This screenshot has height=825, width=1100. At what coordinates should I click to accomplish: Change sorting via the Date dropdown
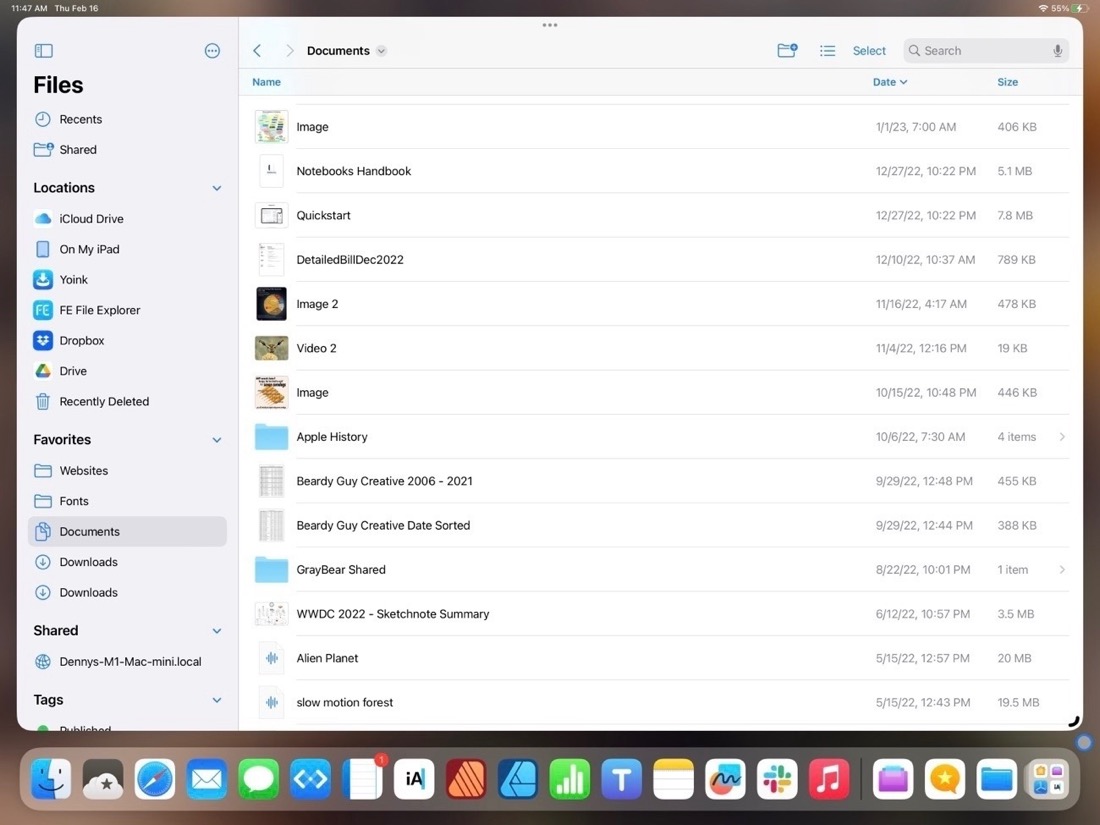pyautogui.click(x=889, y=81)
